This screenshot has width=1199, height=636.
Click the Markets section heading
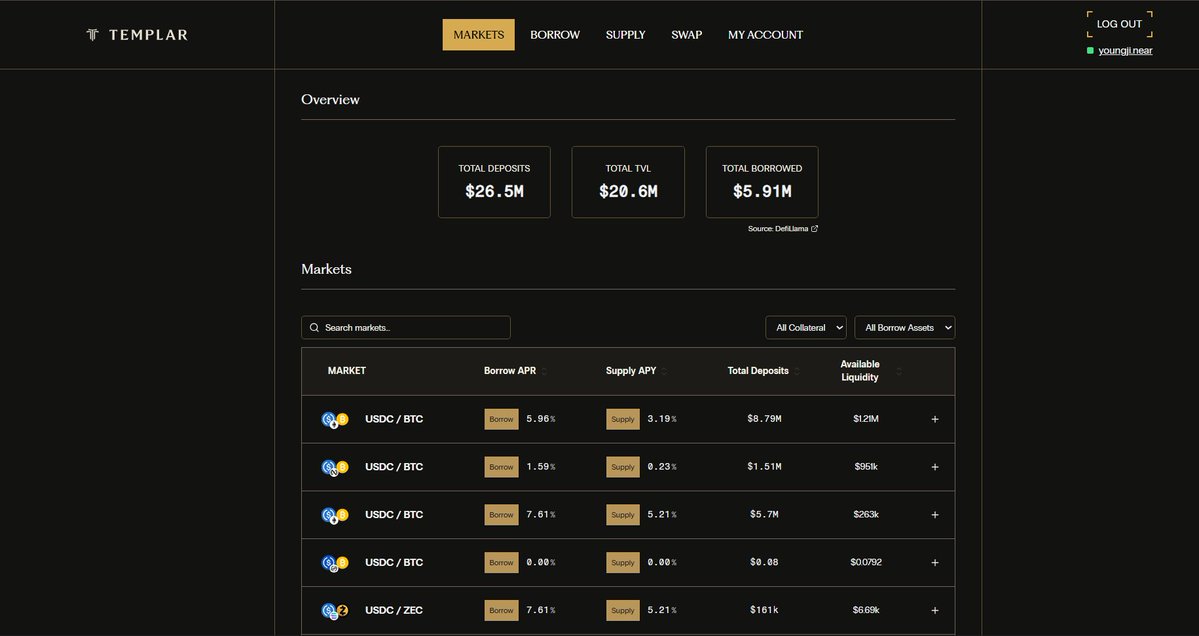point(327,269)
